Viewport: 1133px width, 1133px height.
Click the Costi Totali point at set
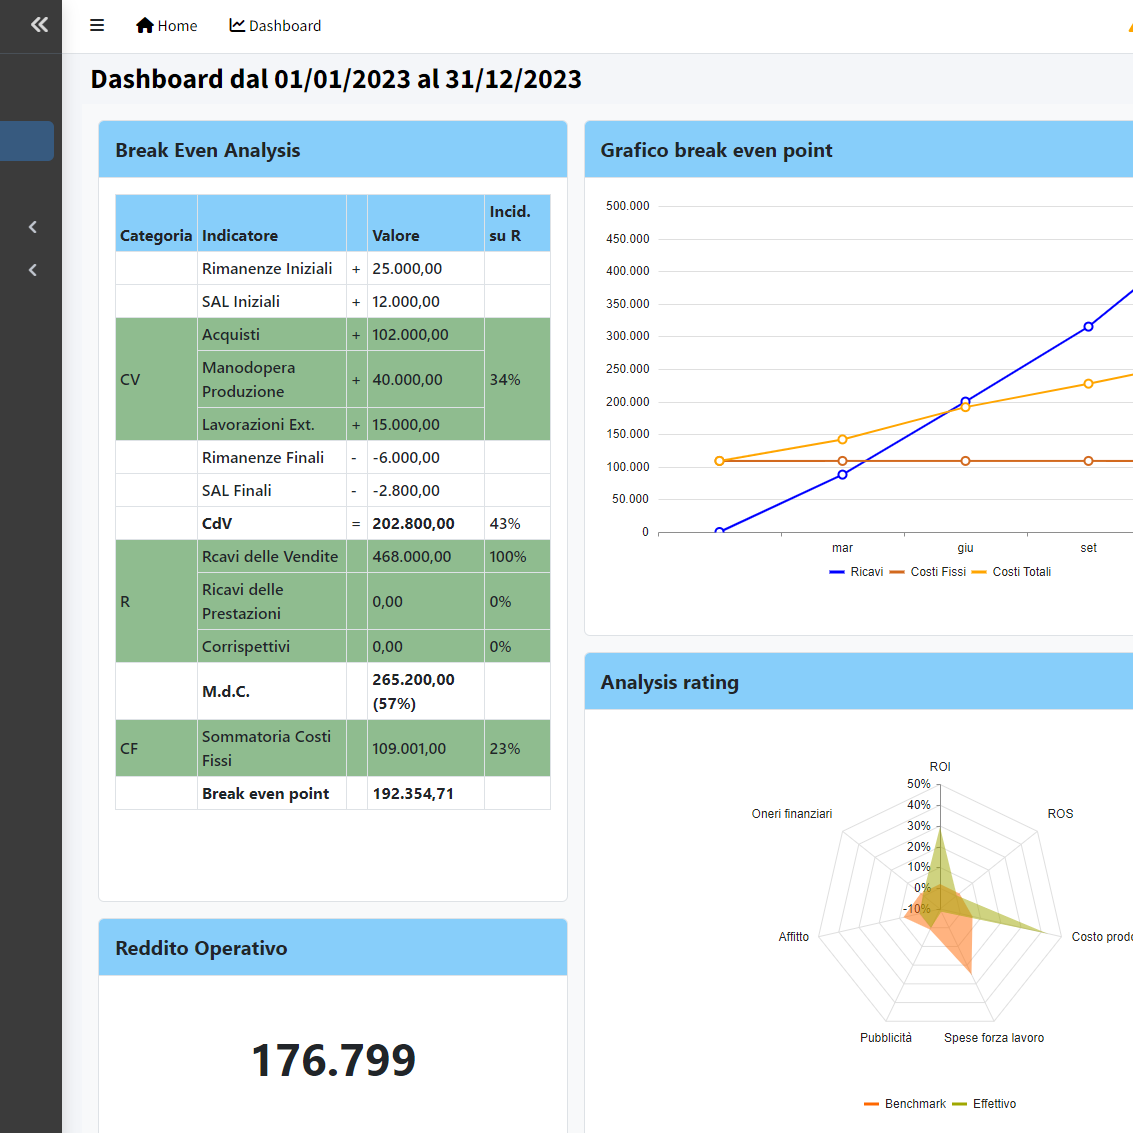point(1088,384)
